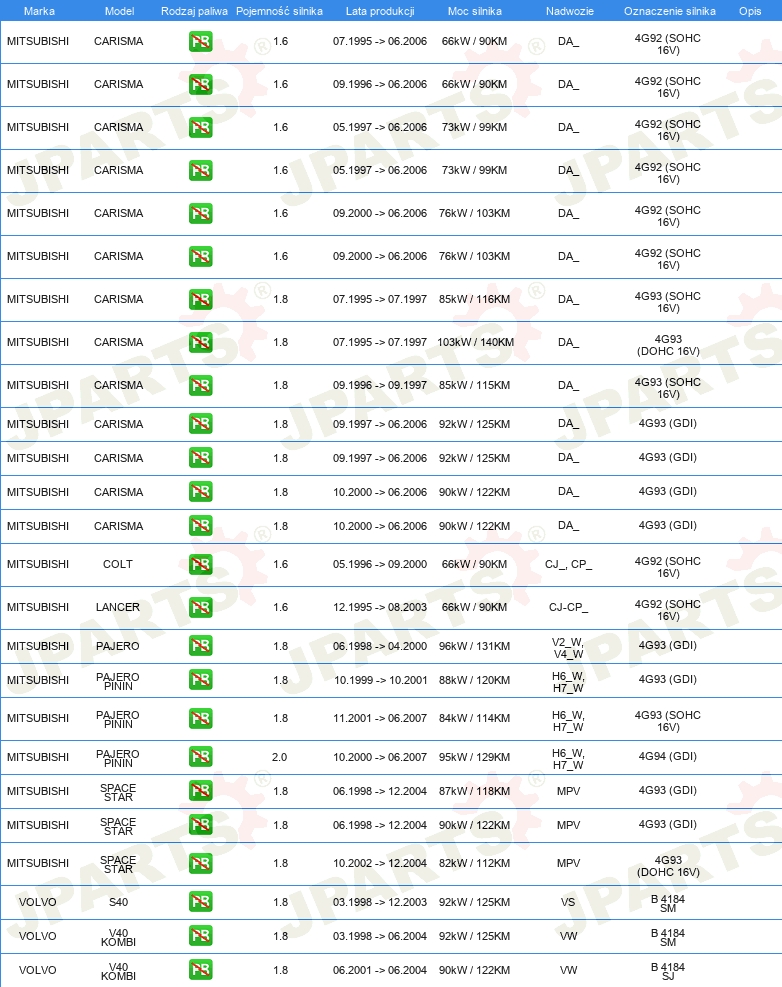
Task: Select the VOLVO cell in the S40 row
Action: tap(38, 902)
